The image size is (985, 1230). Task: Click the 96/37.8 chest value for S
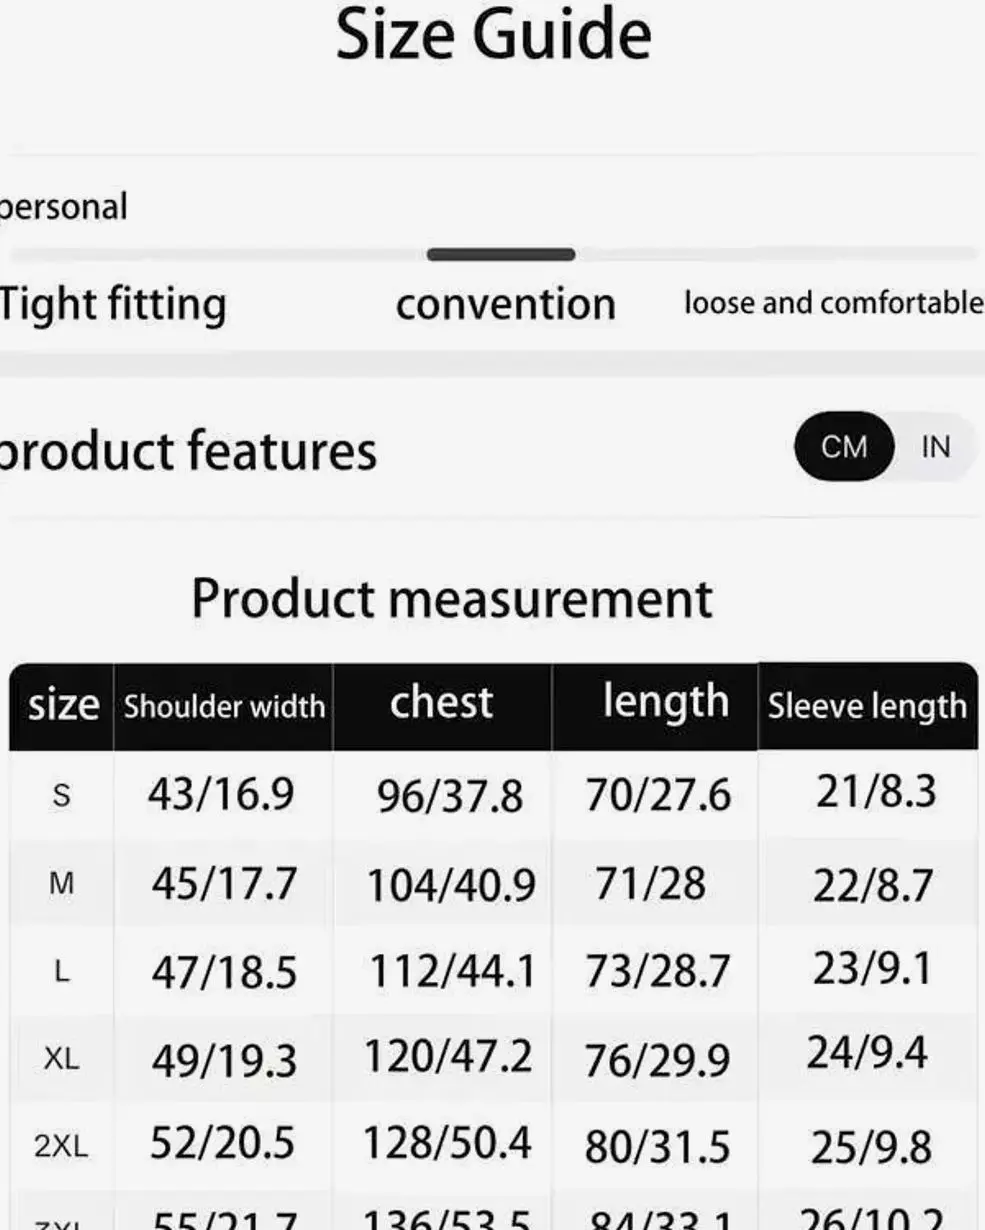coord(449,797)
